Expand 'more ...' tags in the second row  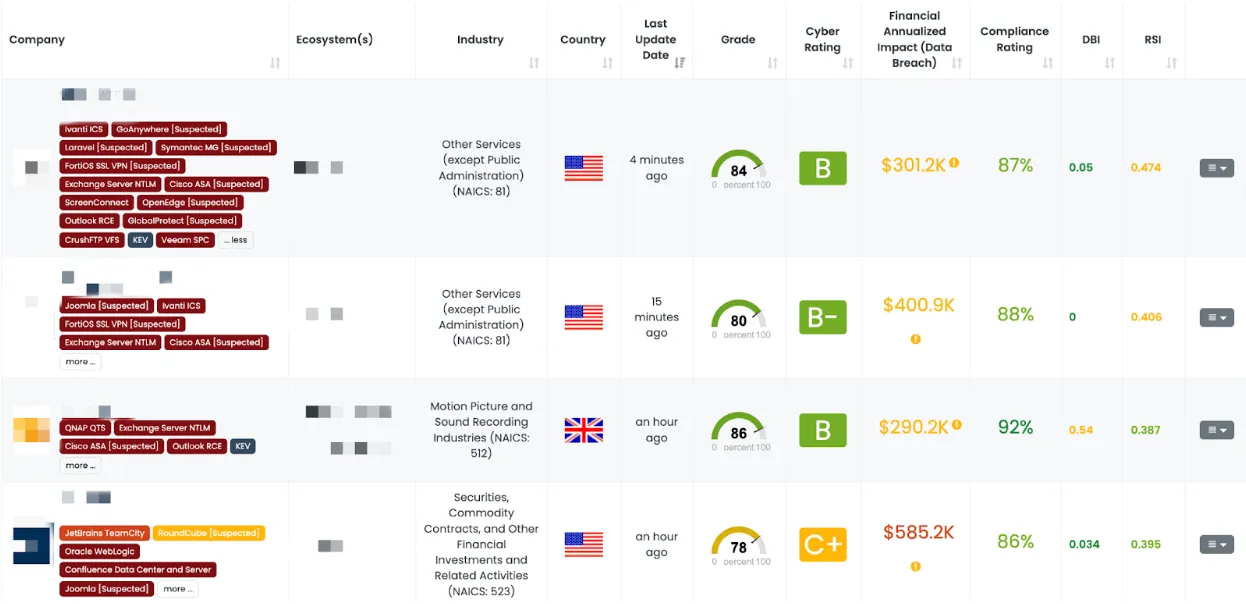pos(79,361)
